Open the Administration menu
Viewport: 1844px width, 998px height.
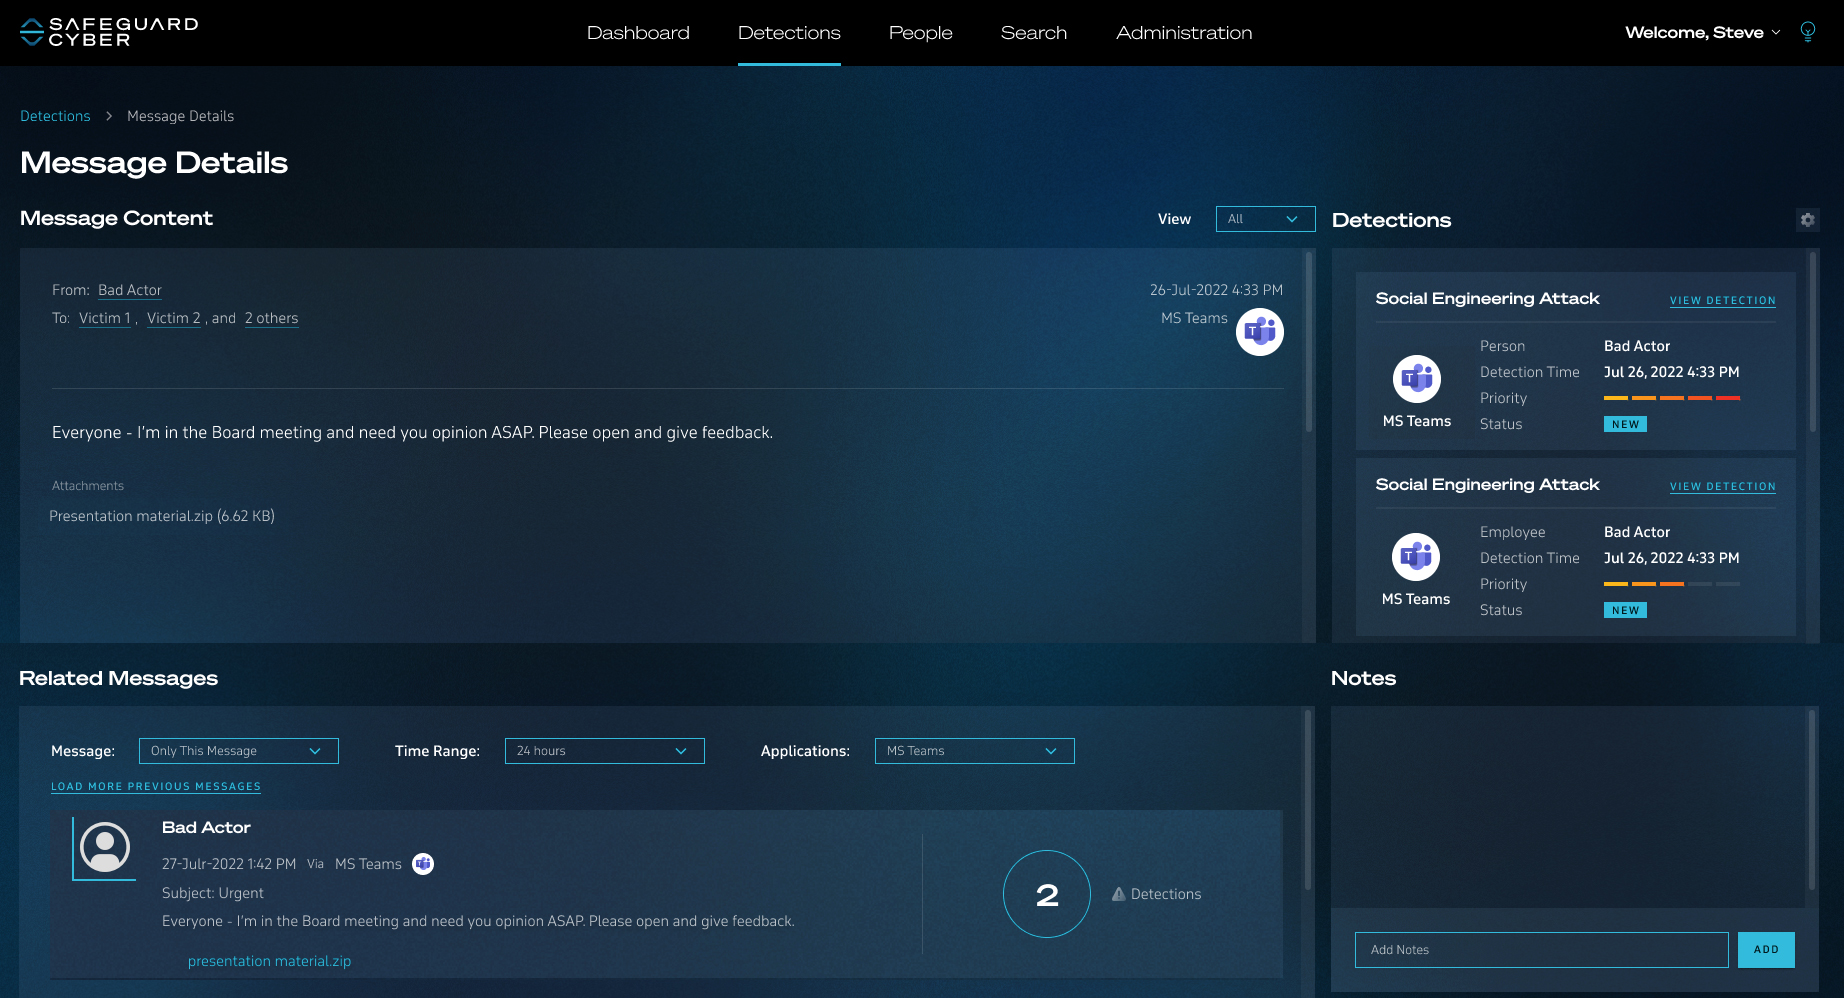click(x=1183, y=32)
